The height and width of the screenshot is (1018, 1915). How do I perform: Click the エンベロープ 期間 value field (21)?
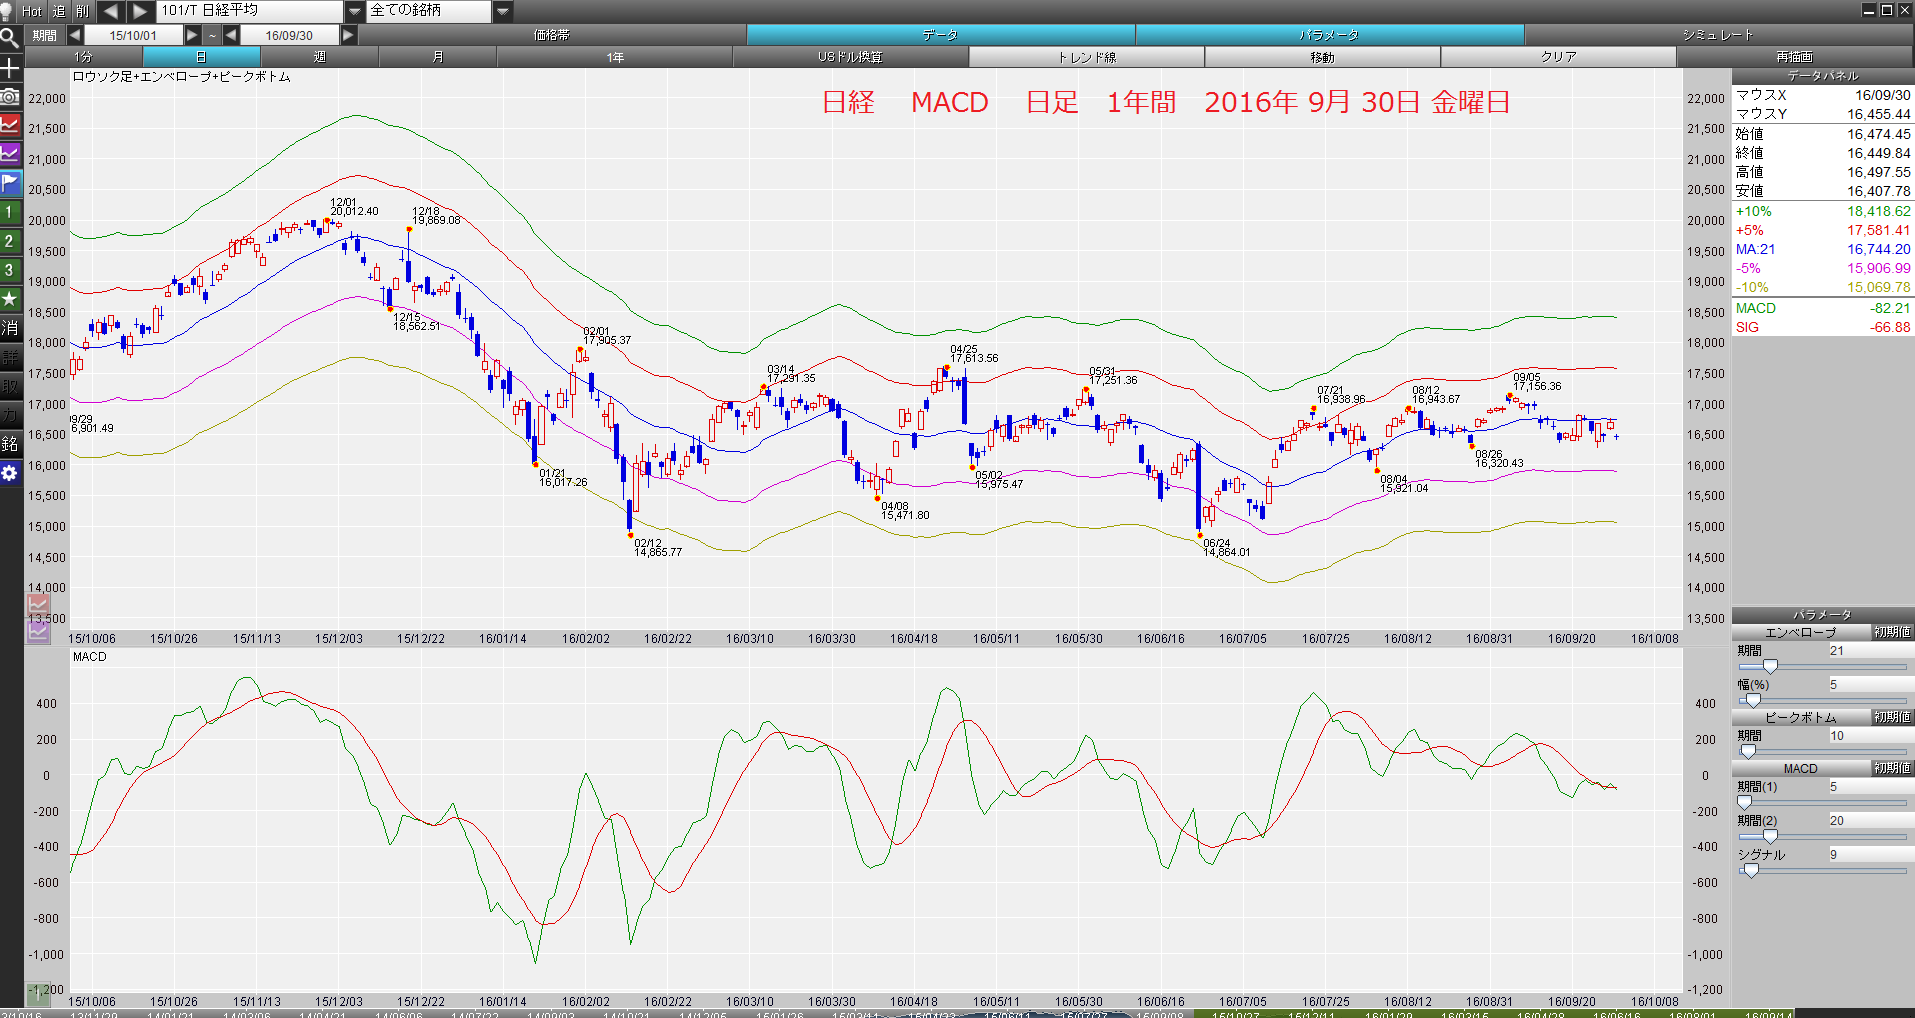point(1870,651)
